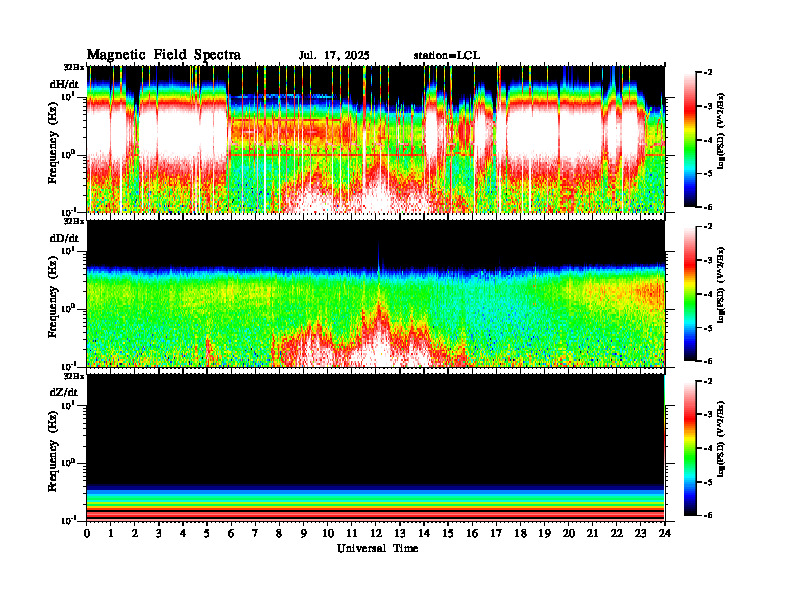Click the "8" hour tick label
Image resolution: width=792 pixels, height=612 pixels.
pyautogui.click(x=279, y=533)
